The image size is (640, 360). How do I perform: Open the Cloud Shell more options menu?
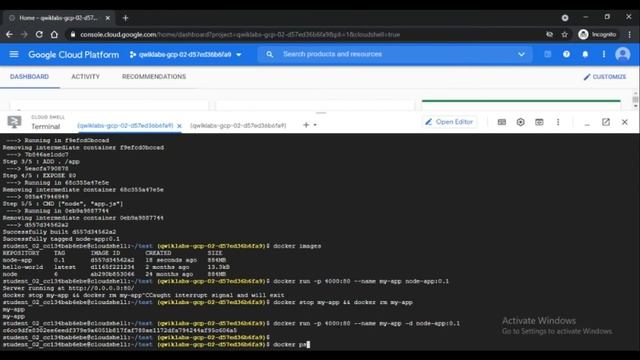tap(558, 122)
